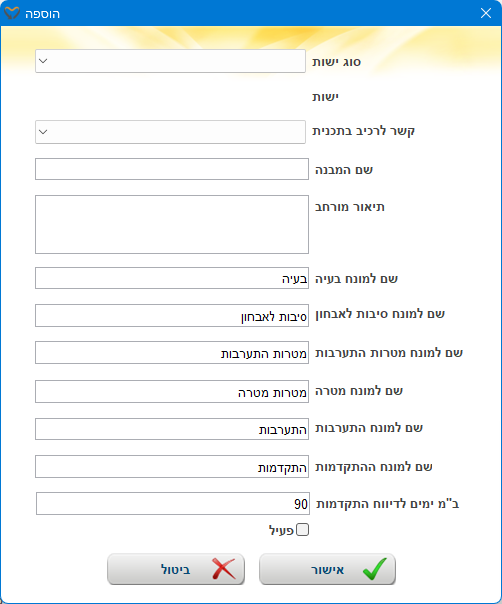The height and width of the screenshot is (604, 502).
Task: Confirm with the אישור button
Action: [x=327, y=569]
